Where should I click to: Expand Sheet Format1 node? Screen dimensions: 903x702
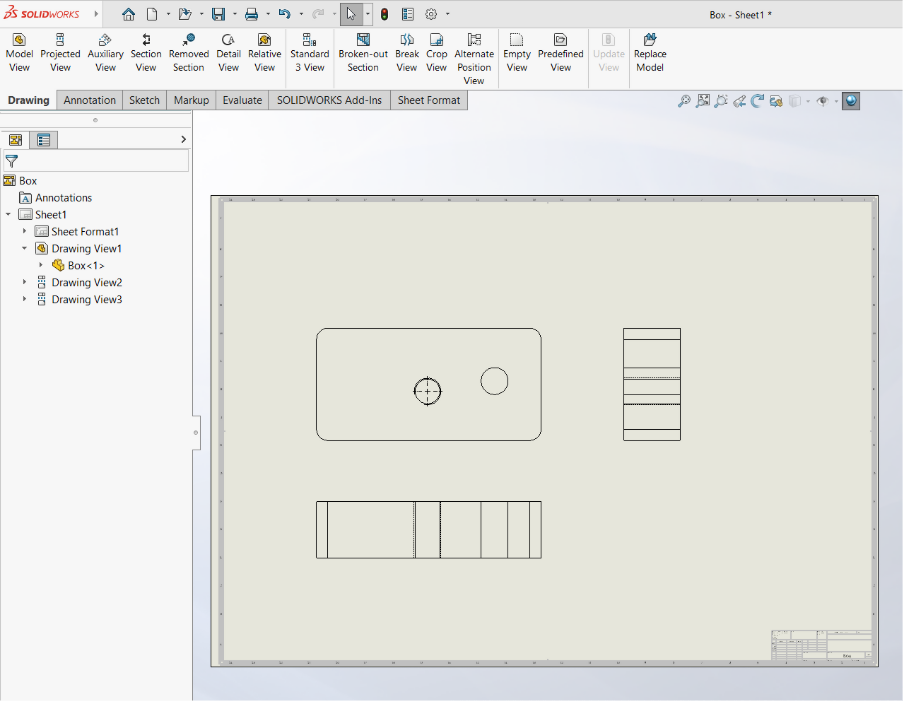pyautogui.click(x=24, y=231)
